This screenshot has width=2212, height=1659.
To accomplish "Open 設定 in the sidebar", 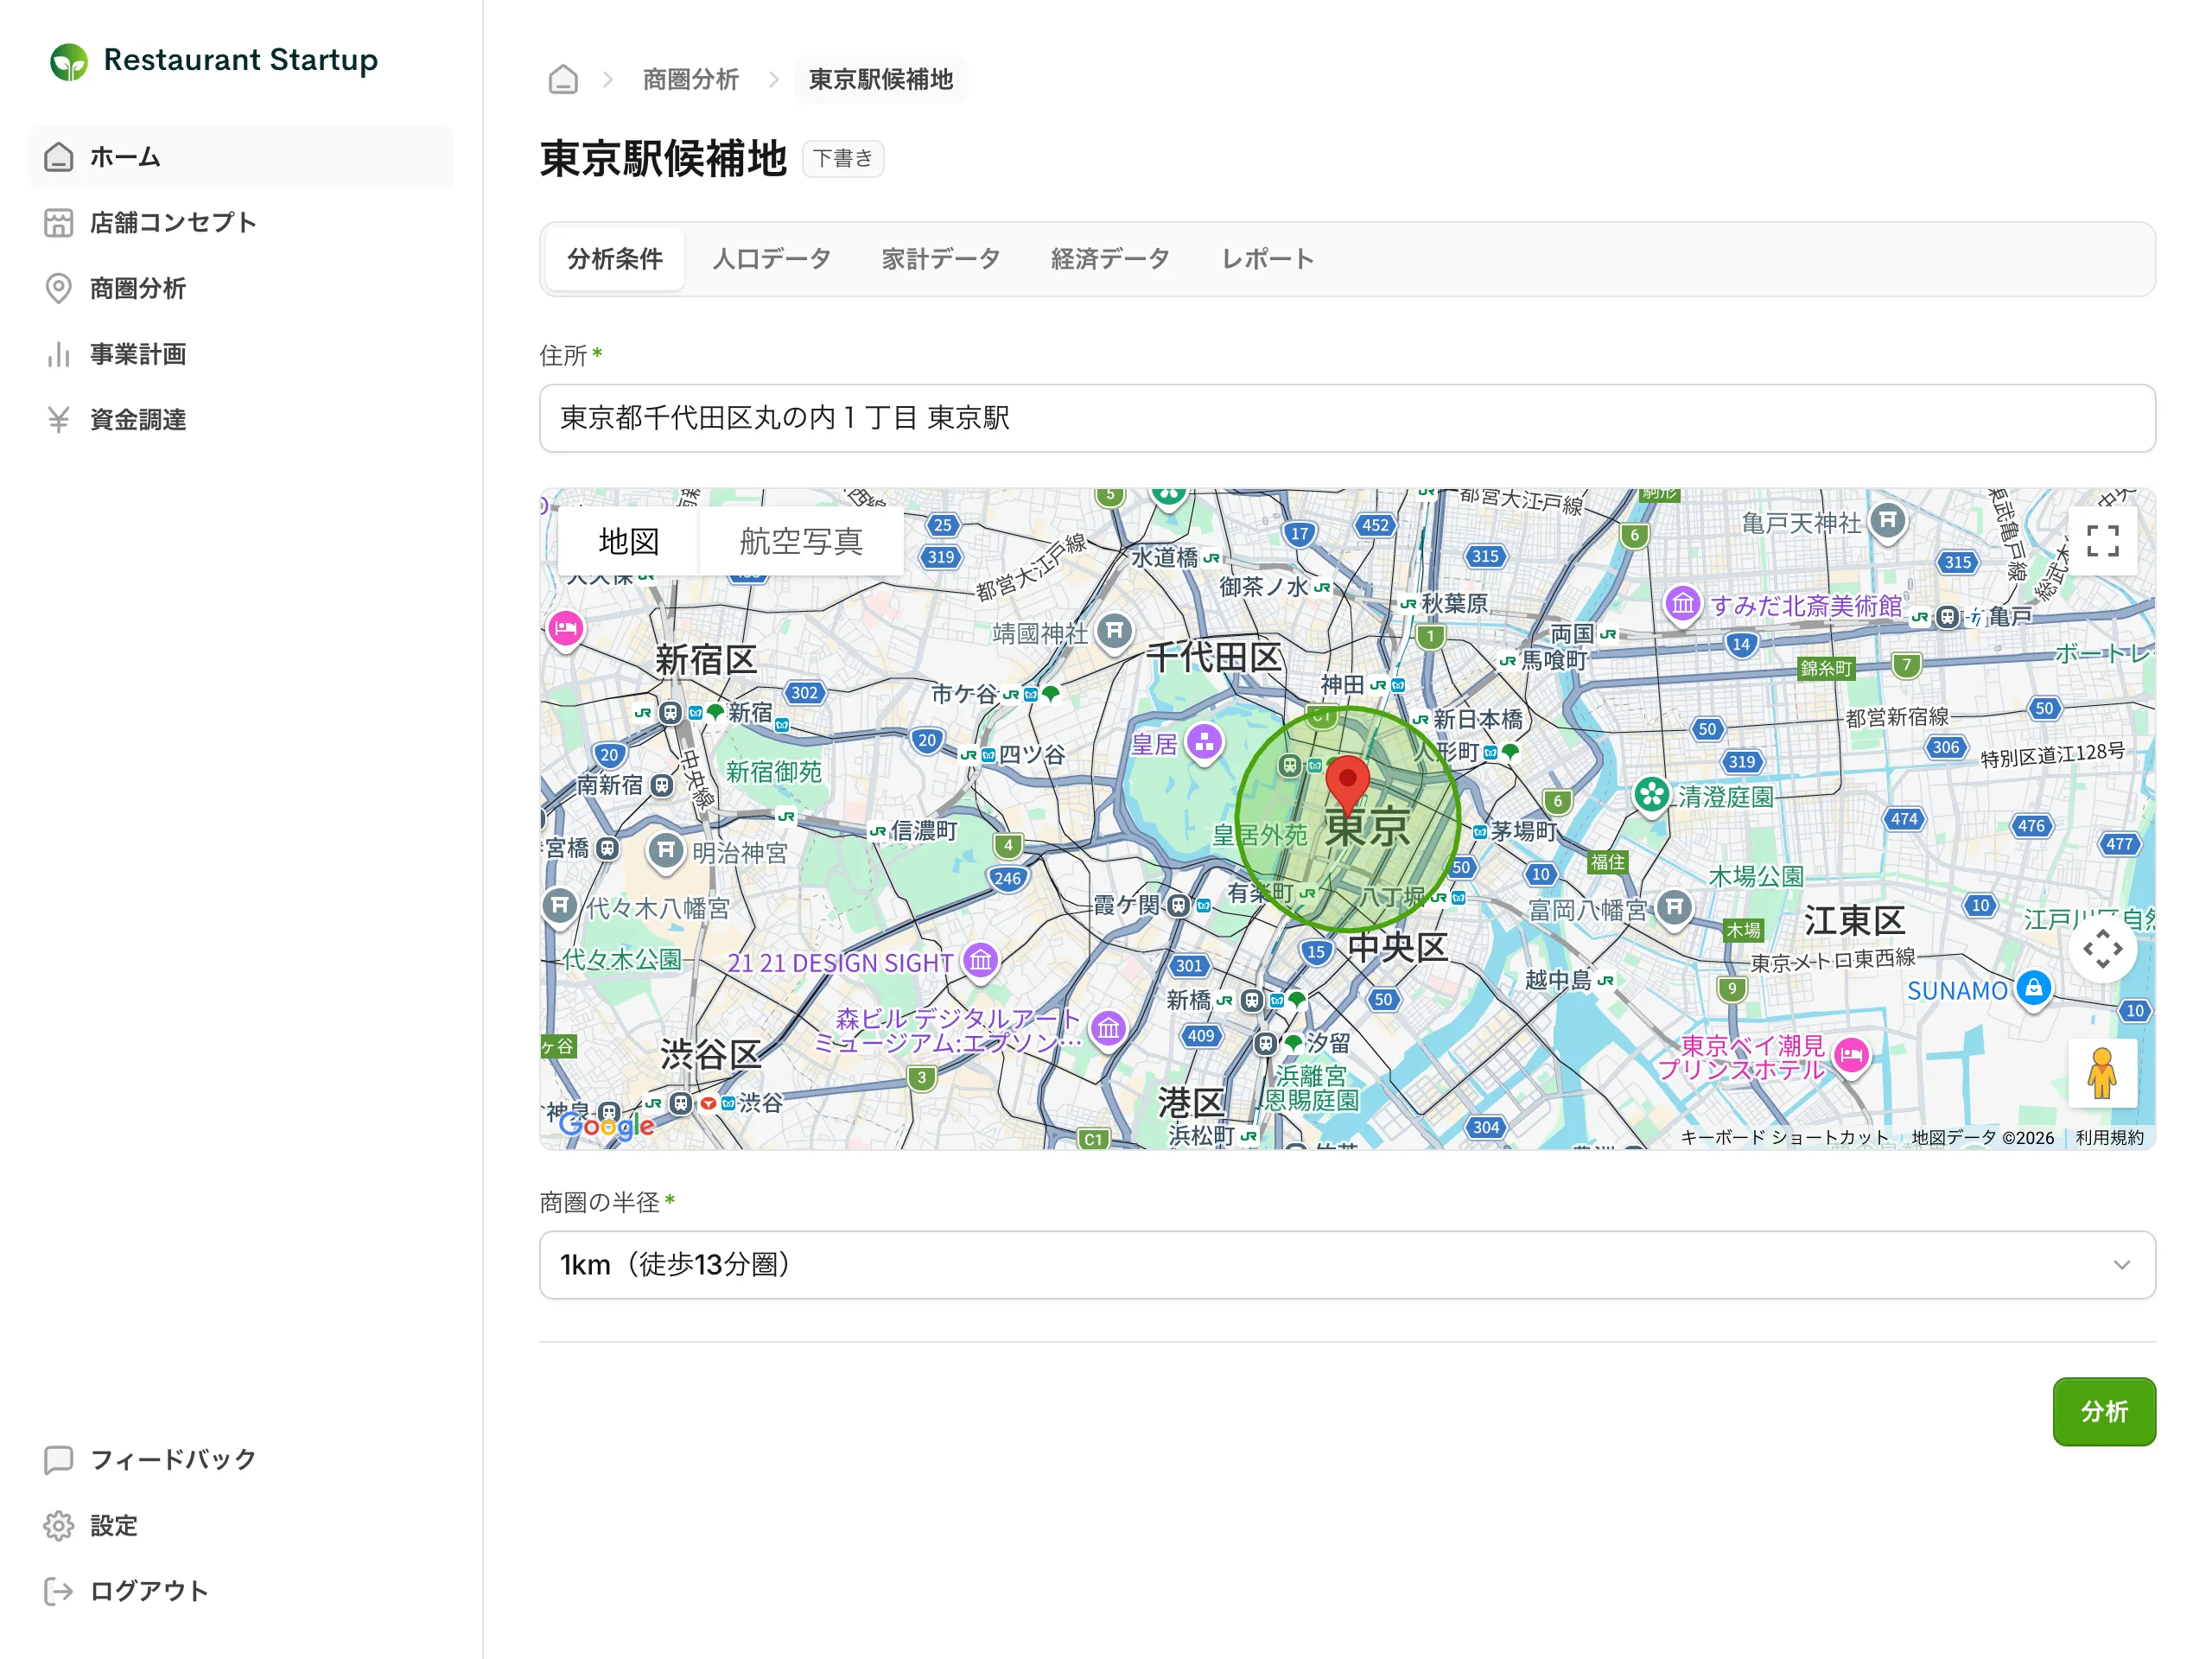I will point(241,1525).
